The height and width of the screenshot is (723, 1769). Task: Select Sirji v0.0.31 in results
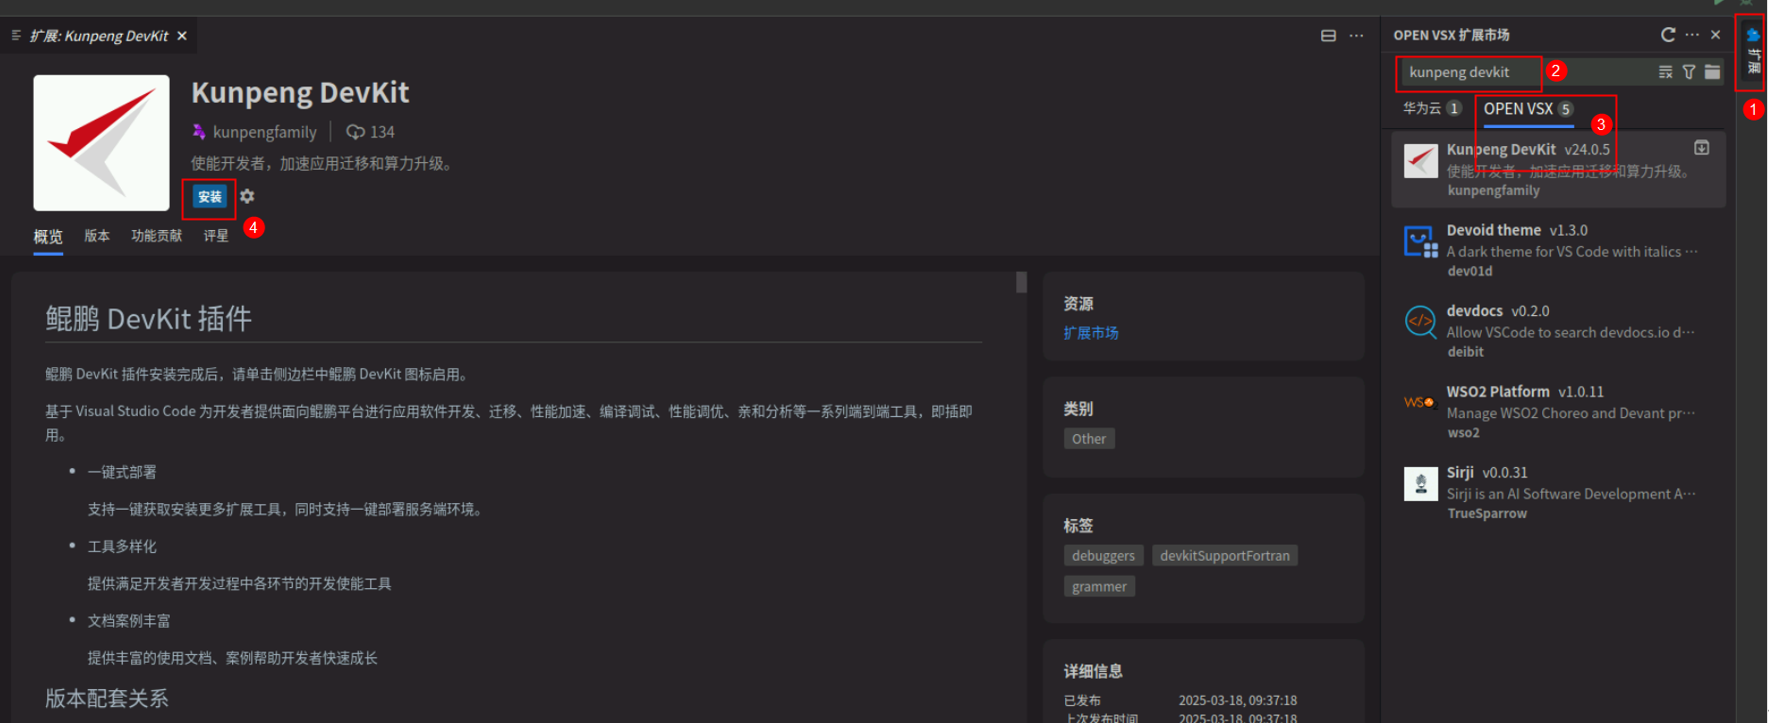tap(1558, 492)
